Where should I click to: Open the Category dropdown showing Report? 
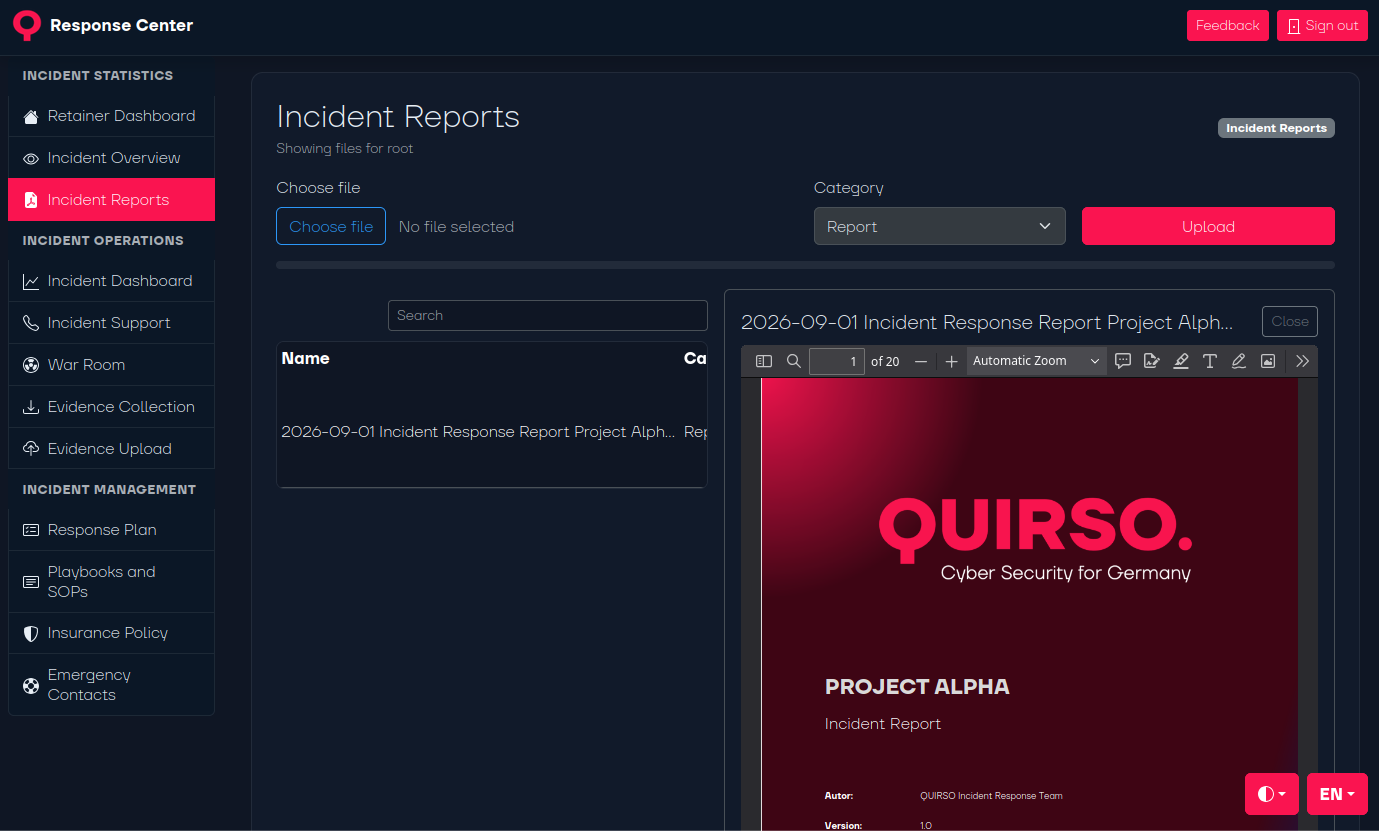point(940,226)
